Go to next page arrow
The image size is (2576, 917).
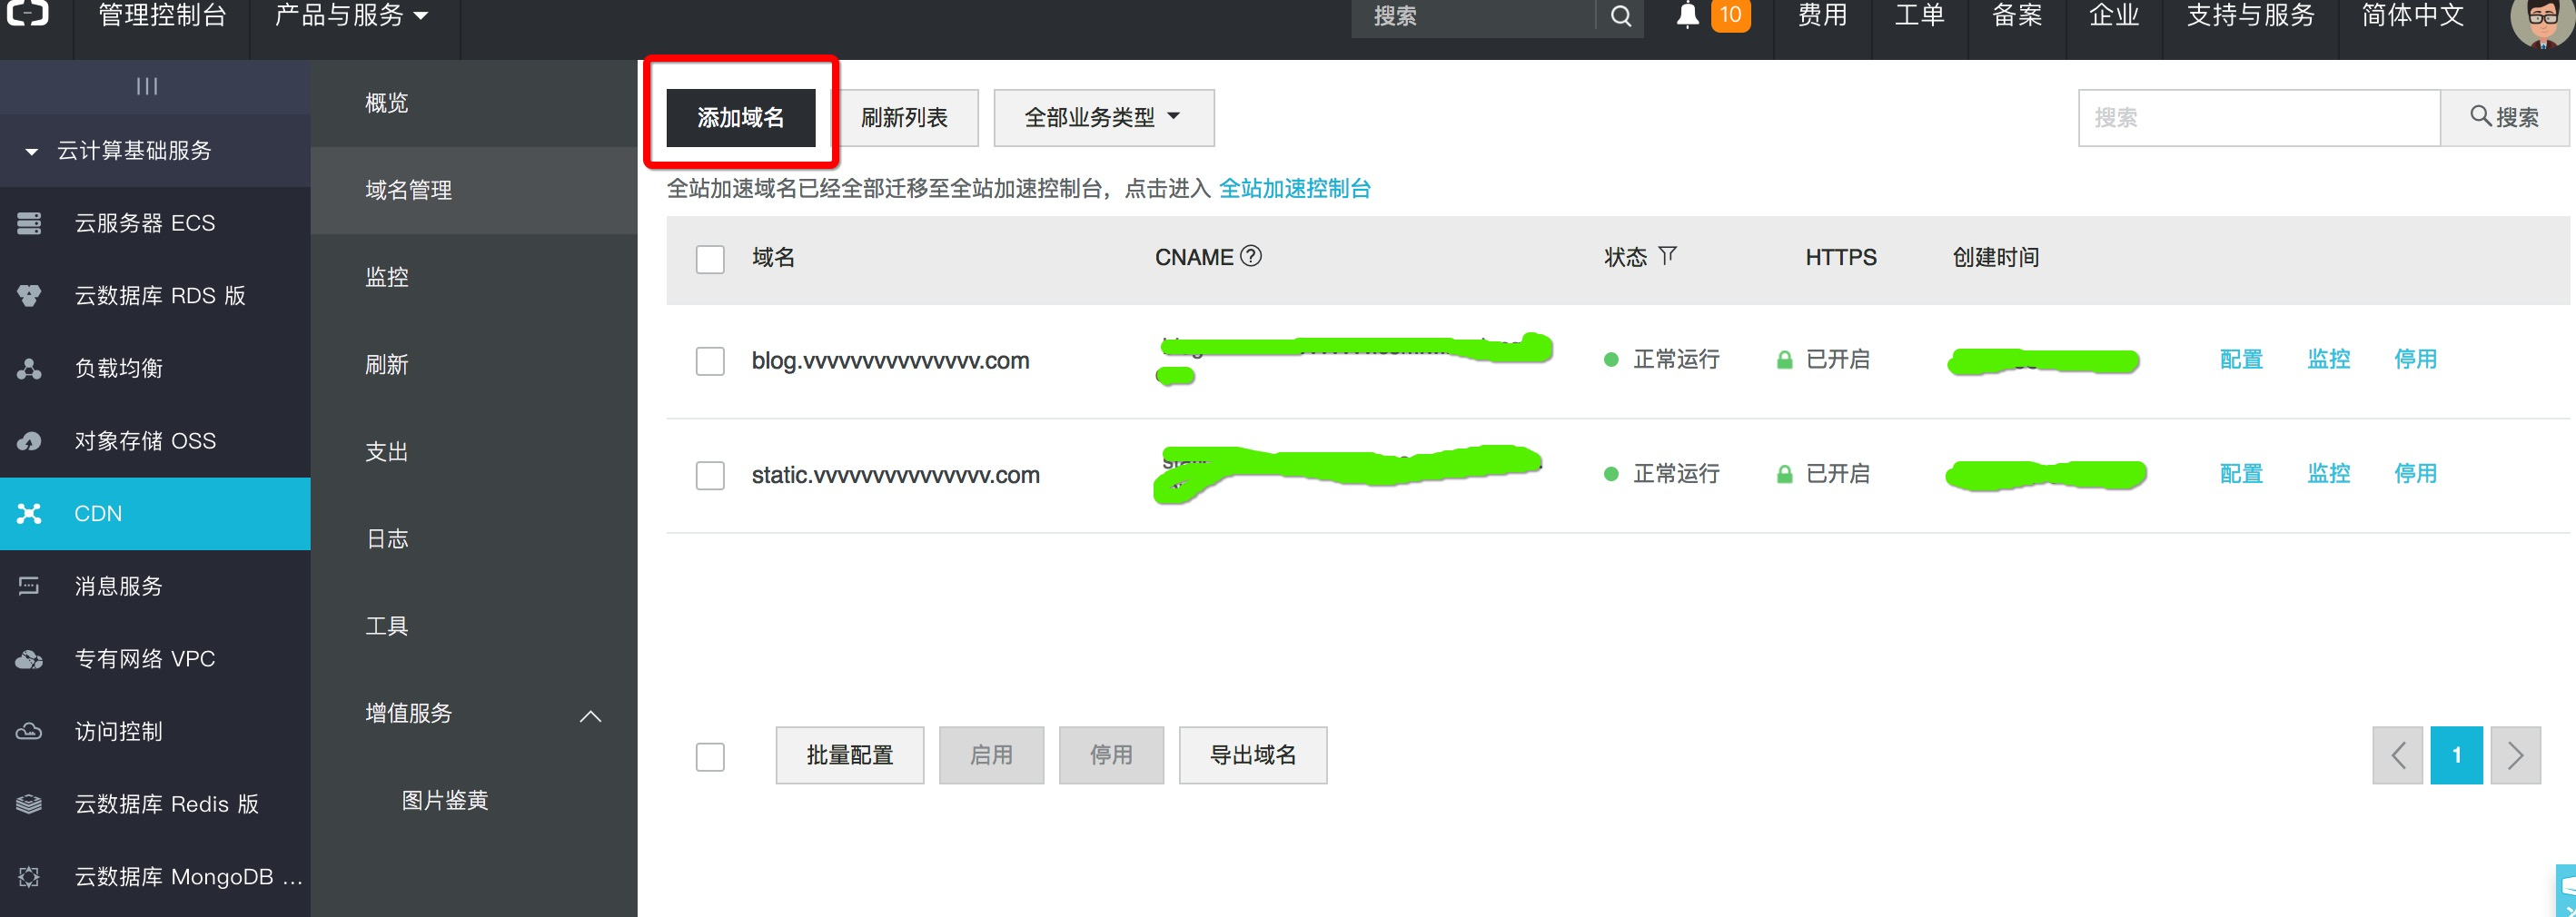point(2516,755)
